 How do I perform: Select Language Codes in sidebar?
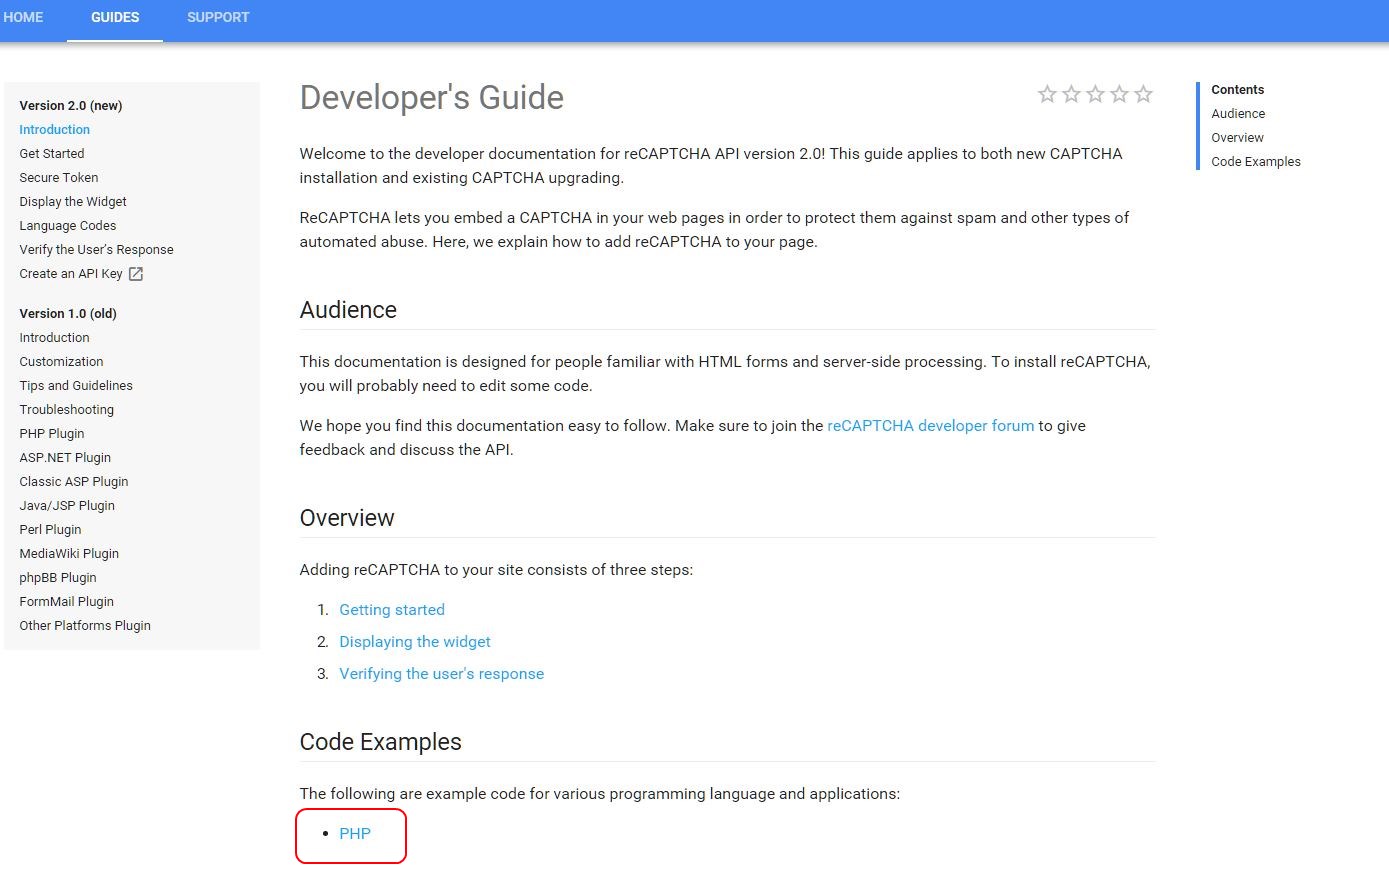point(68,226)
